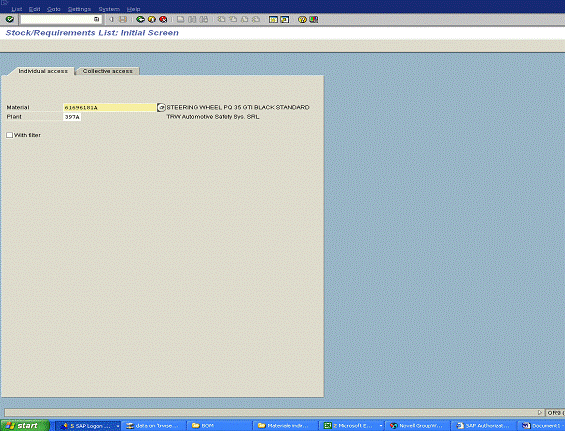
Task: Click the yellow Exit icon
Action: [x=152, y=19]
